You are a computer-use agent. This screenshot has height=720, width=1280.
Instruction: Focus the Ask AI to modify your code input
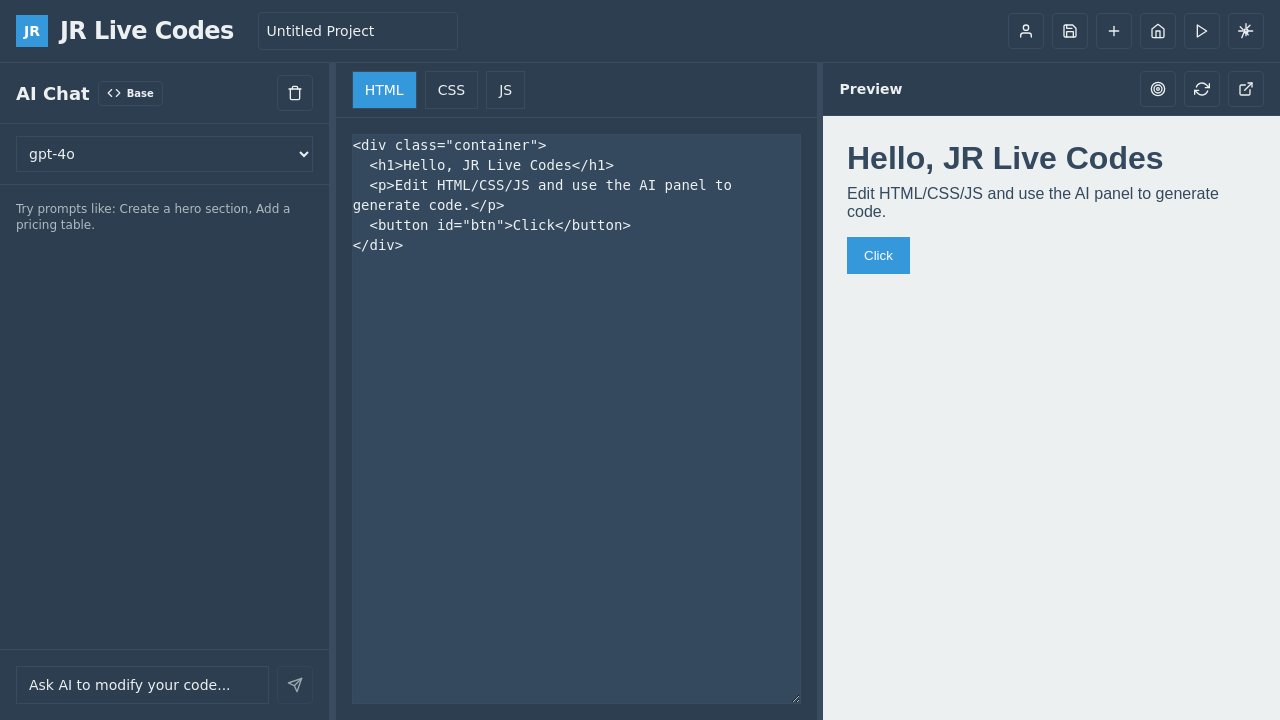[x=142, y=685]
